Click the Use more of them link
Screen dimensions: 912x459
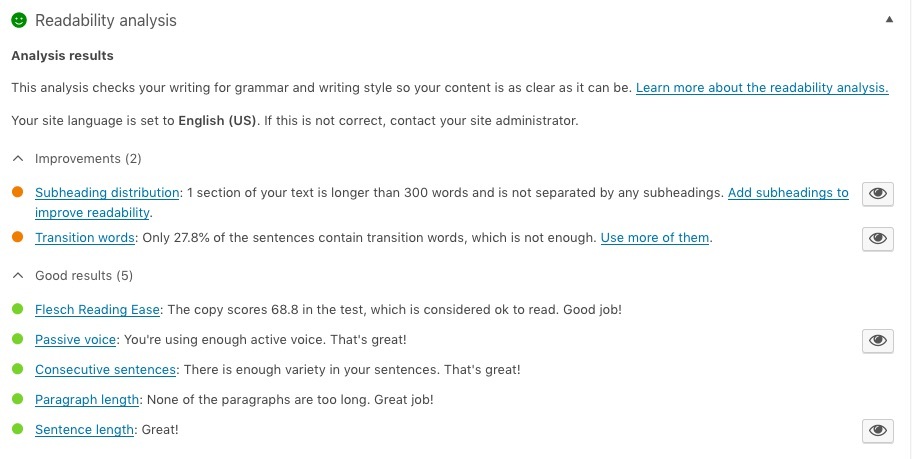tap(655, 237)
